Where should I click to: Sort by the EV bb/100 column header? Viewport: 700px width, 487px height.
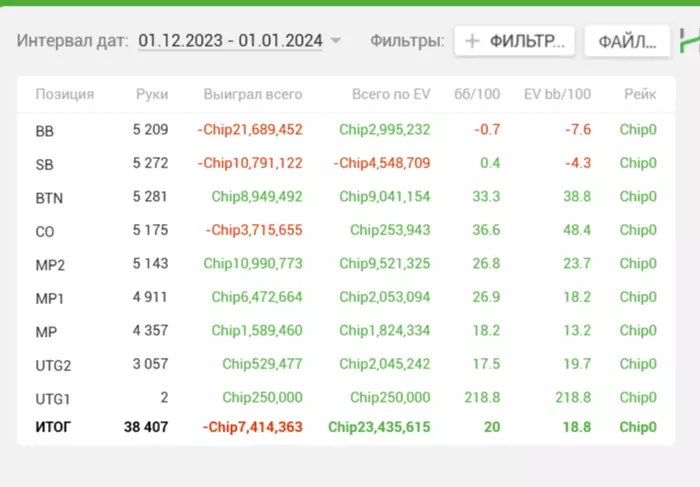557,94
